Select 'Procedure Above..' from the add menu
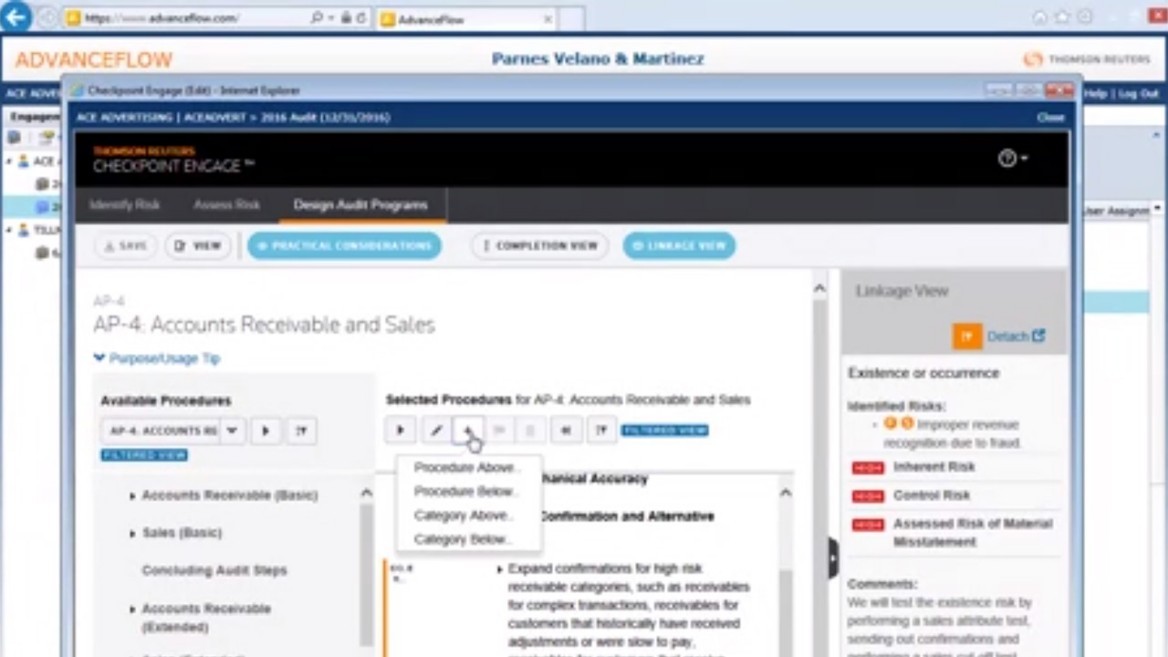 point(466,468)
